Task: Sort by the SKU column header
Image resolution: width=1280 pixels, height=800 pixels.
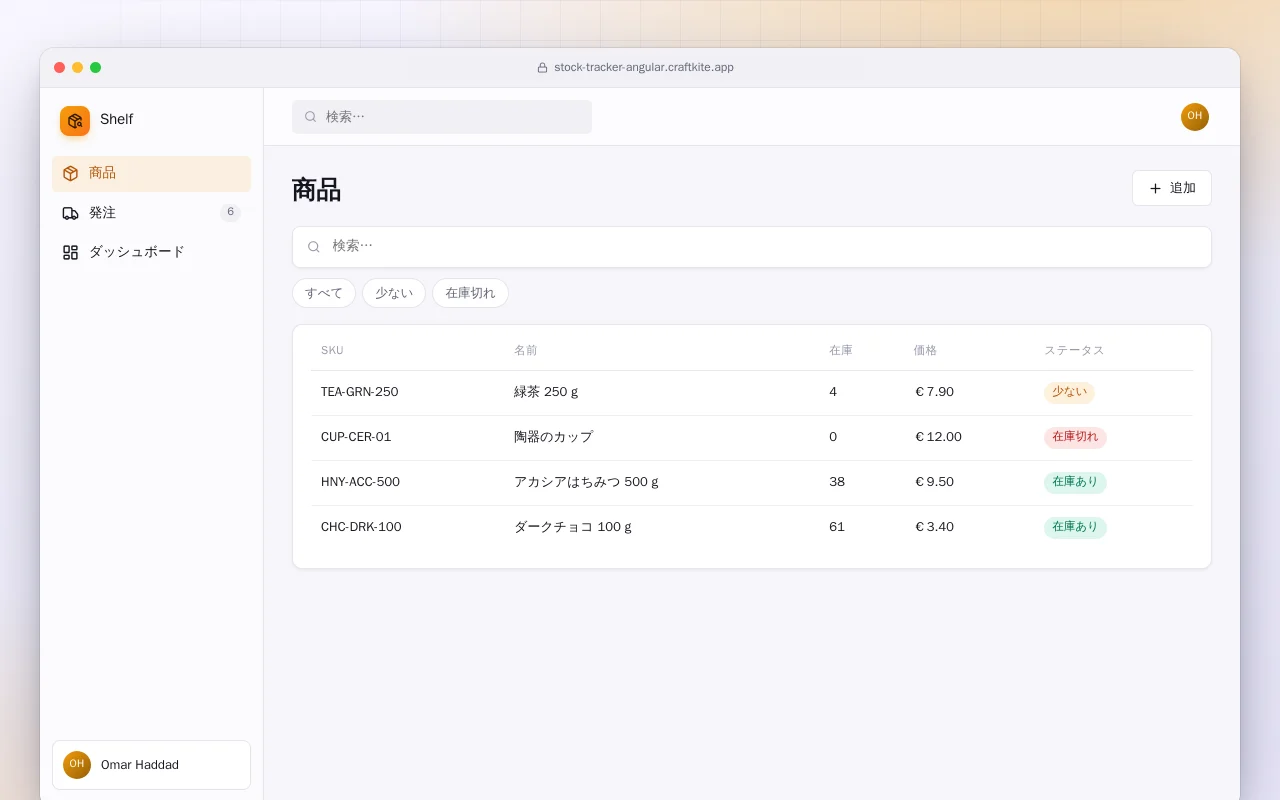Action: click(332, 351)
